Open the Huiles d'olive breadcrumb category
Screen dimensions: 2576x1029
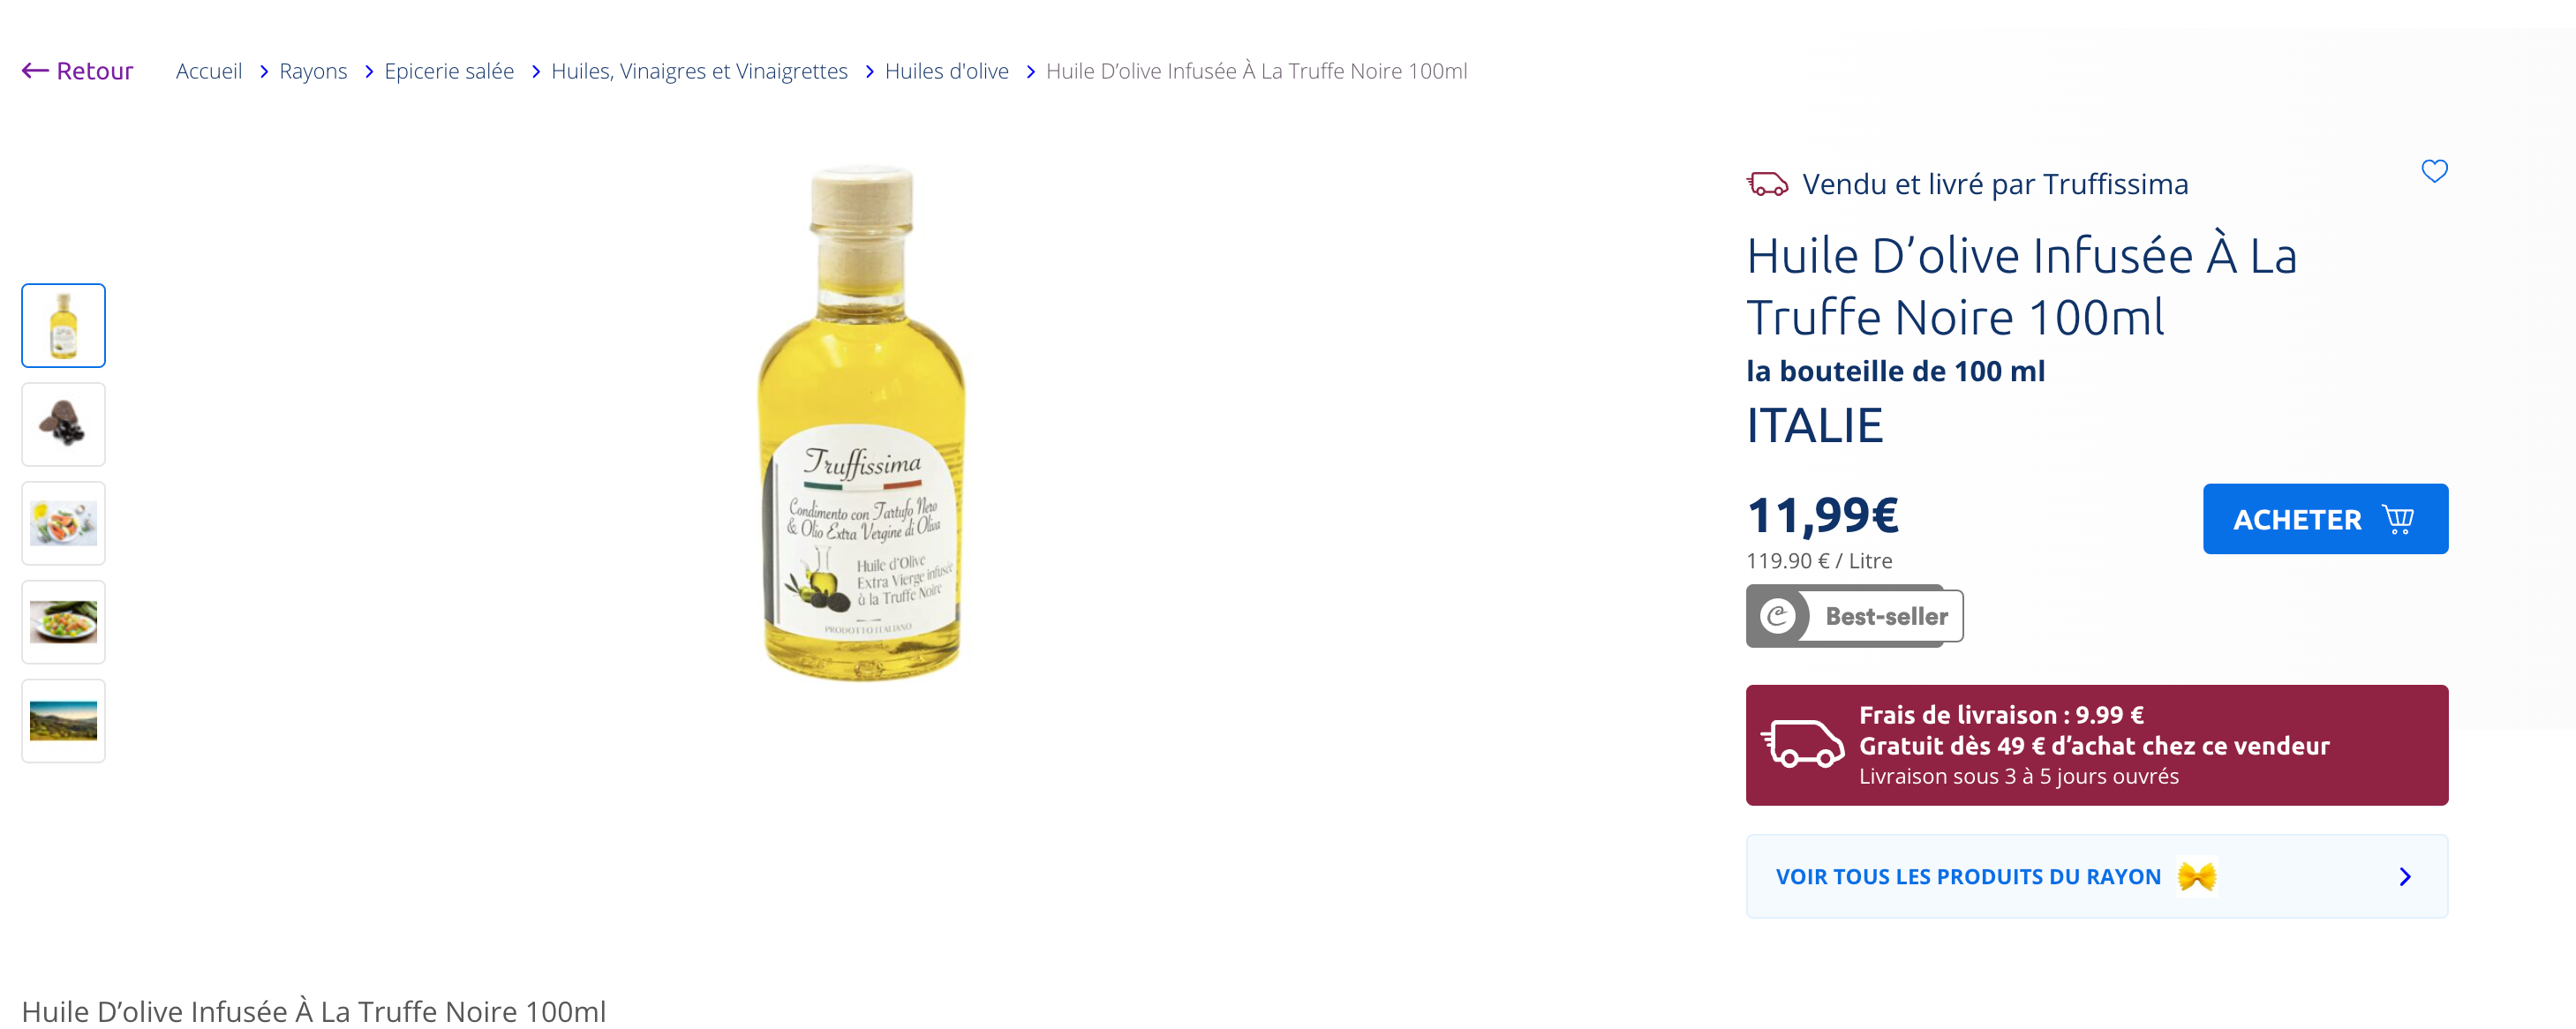(x=946, y=71)
